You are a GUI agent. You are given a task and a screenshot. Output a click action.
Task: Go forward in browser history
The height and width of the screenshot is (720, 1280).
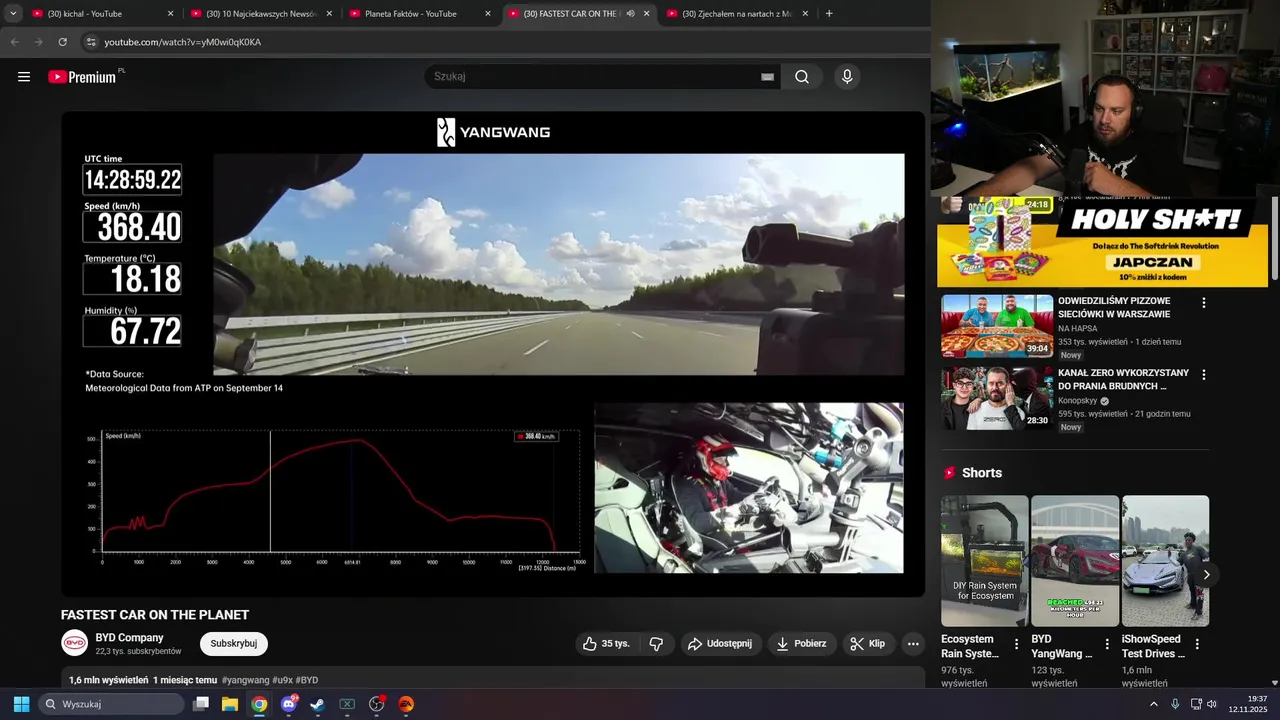pos(38,42)
